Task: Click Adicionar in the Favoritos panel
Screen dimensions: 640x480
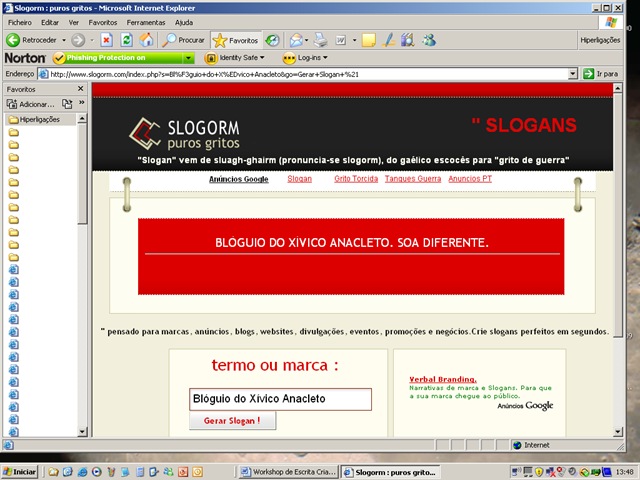Action: point(30,104)
